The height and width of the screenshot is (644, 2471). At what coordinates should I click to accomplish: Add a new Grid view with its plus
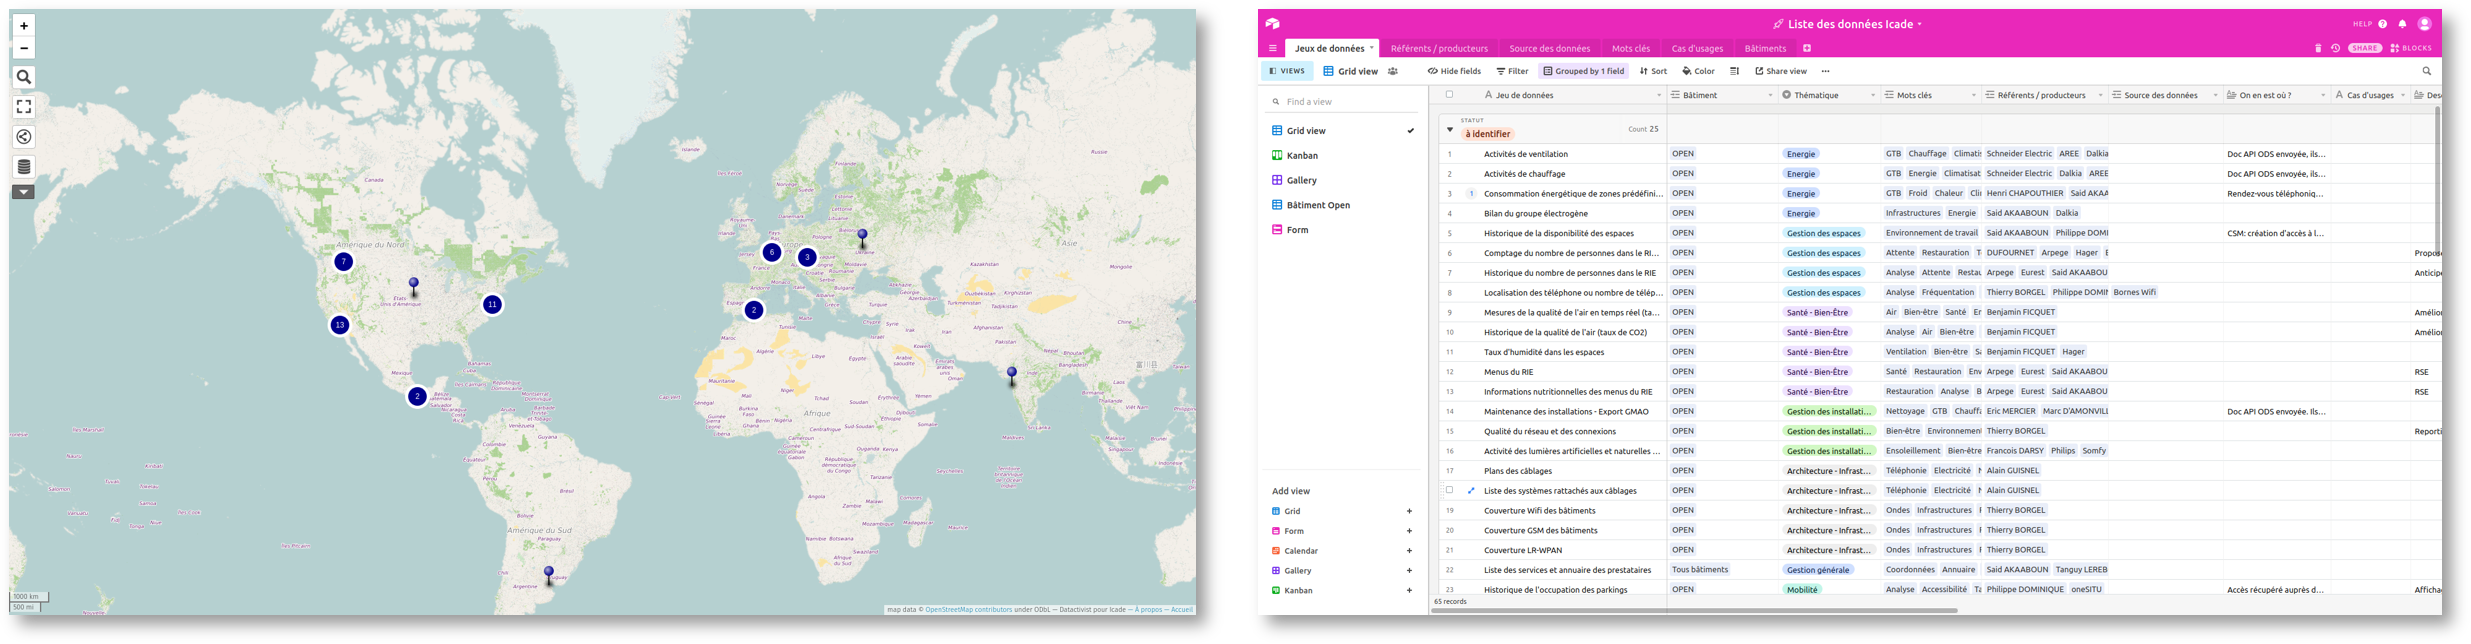[x=1409, y=511]
